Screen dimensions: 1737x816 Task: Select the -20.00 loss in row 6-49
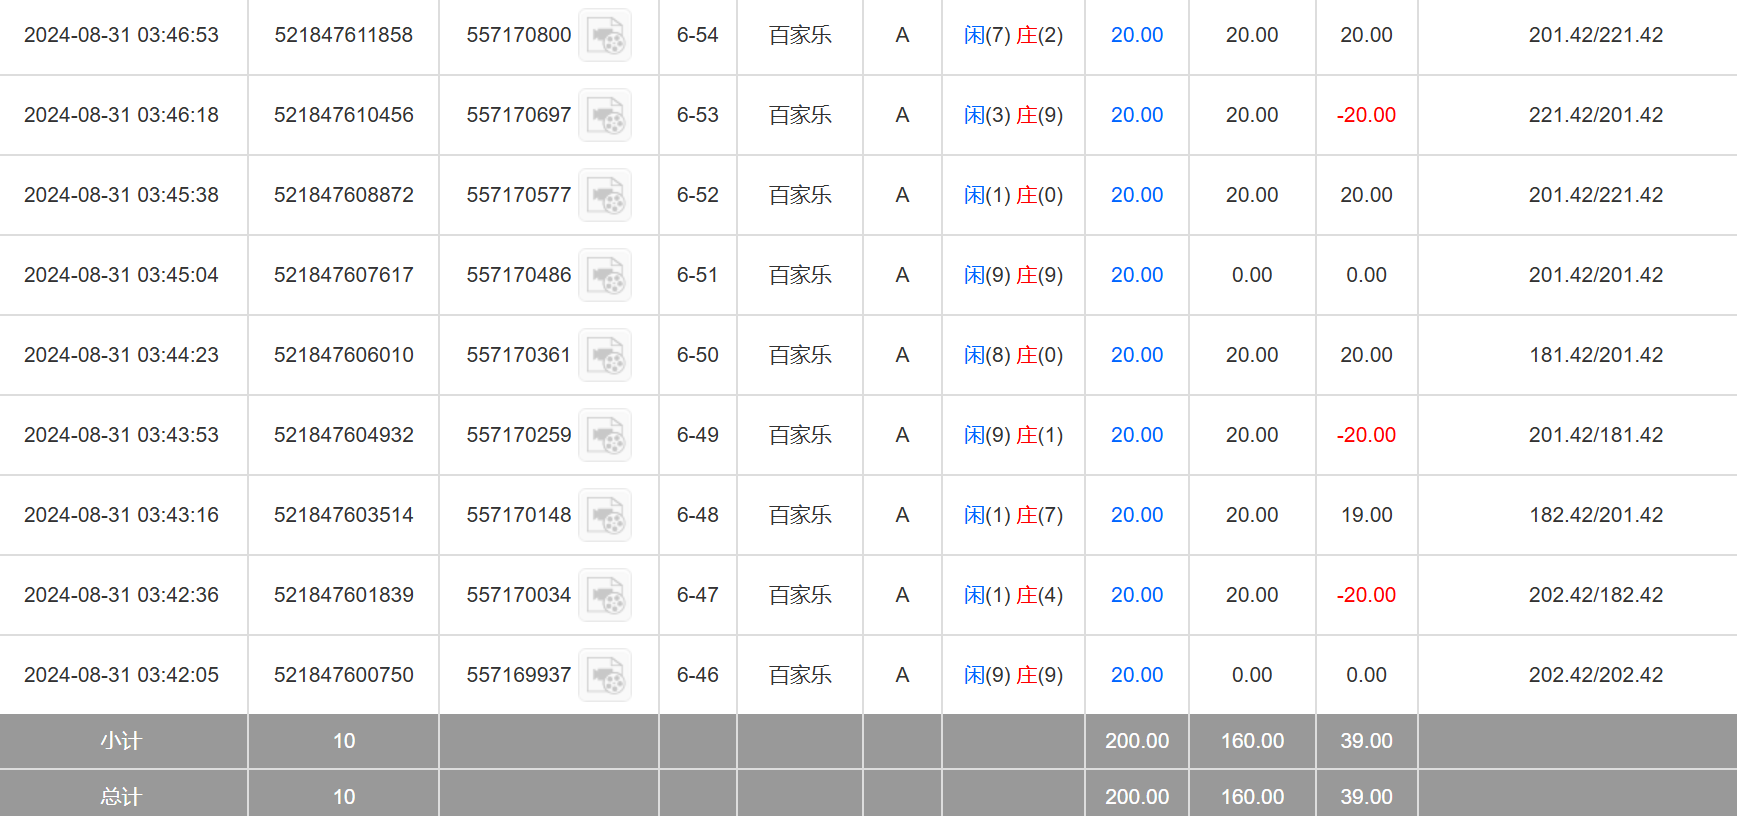[1366, 435]
